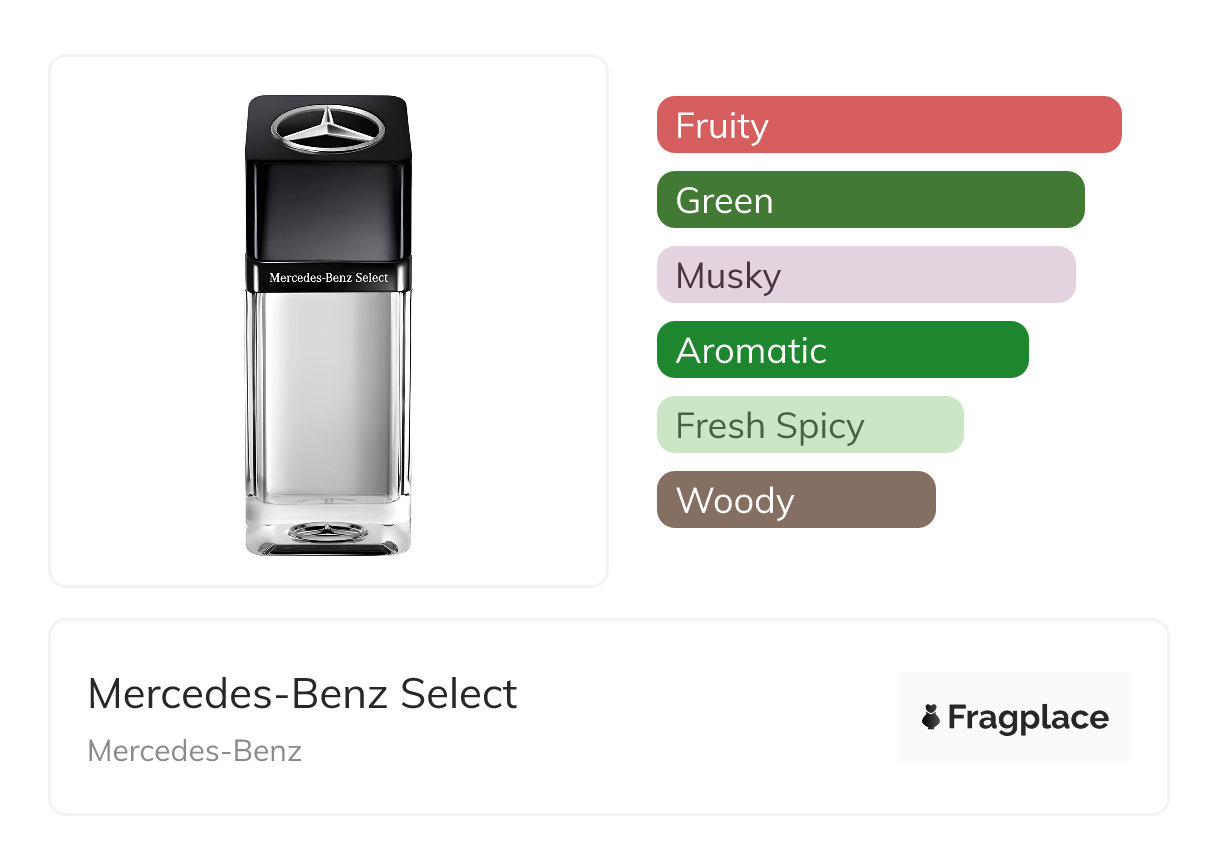This screenshot has height=864, width=1218.
Task: Pick the Aromatic accord bar
Action: pyautogui.click(x=843, y=350)
